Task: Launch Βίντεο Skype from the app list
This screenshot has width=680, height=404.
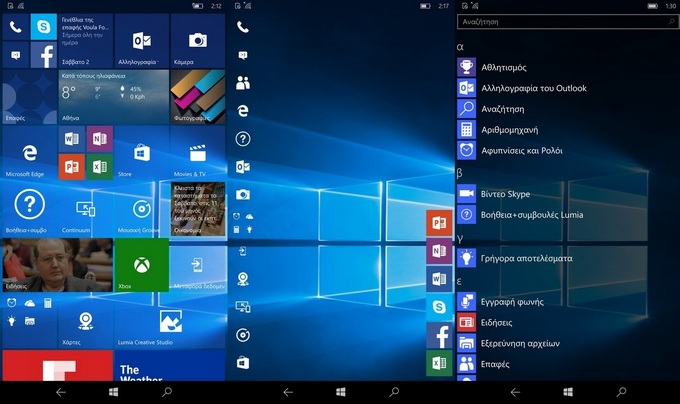Action: (x=494, y=194)
